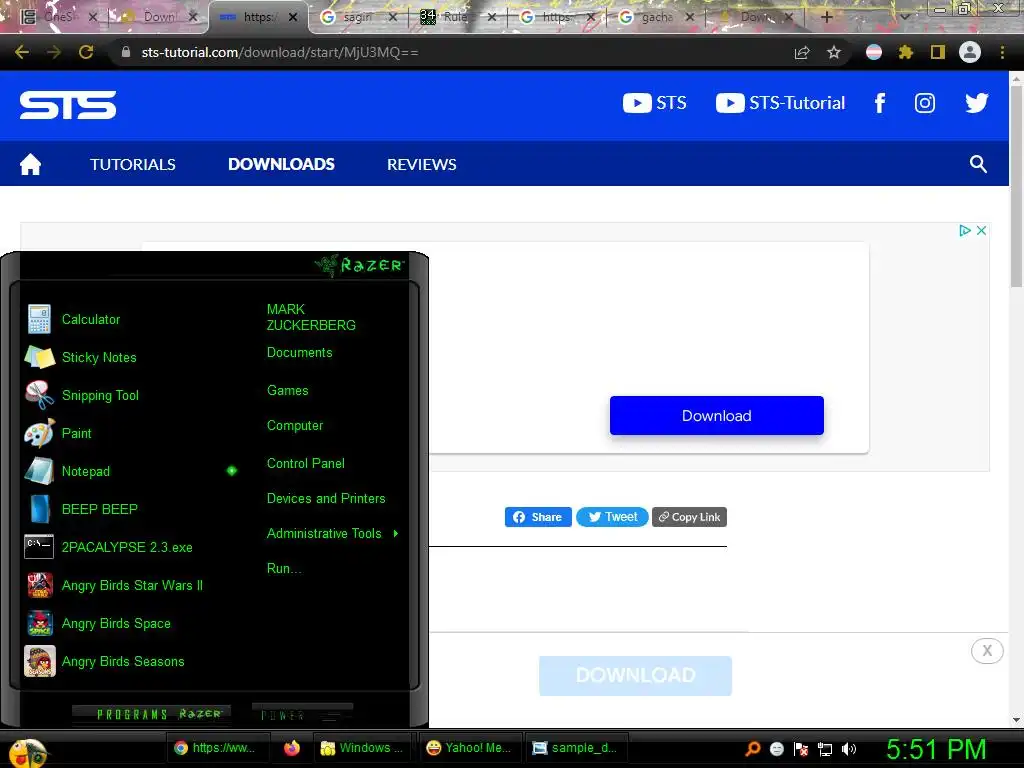Copy Link of the download
This screenshot has height=768, width=1024.
coord(689,517)
